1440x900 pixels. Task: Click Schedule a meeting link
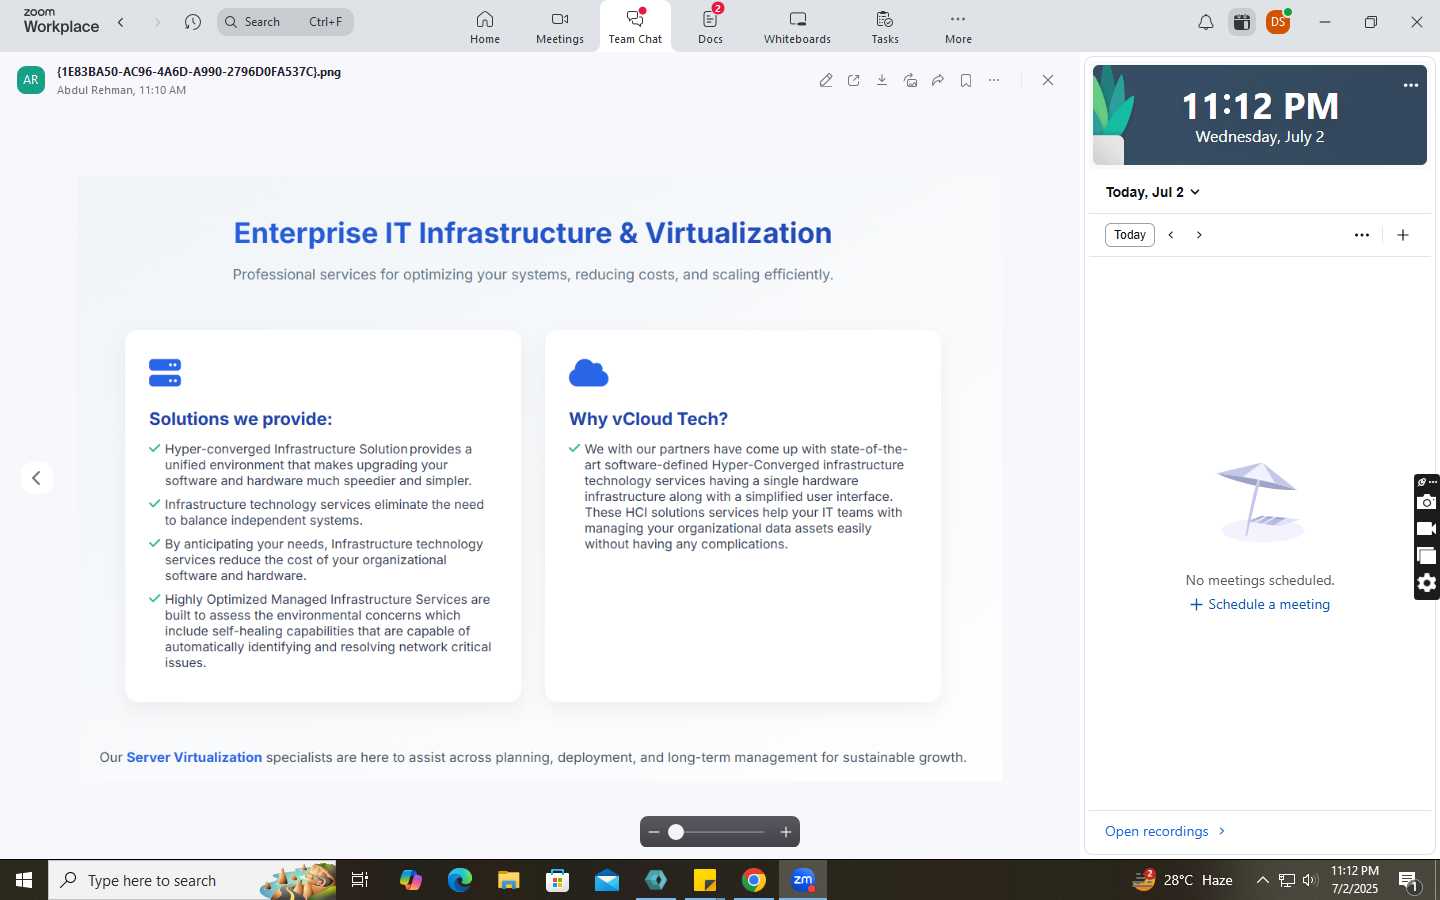click(x=1260, y=604)
